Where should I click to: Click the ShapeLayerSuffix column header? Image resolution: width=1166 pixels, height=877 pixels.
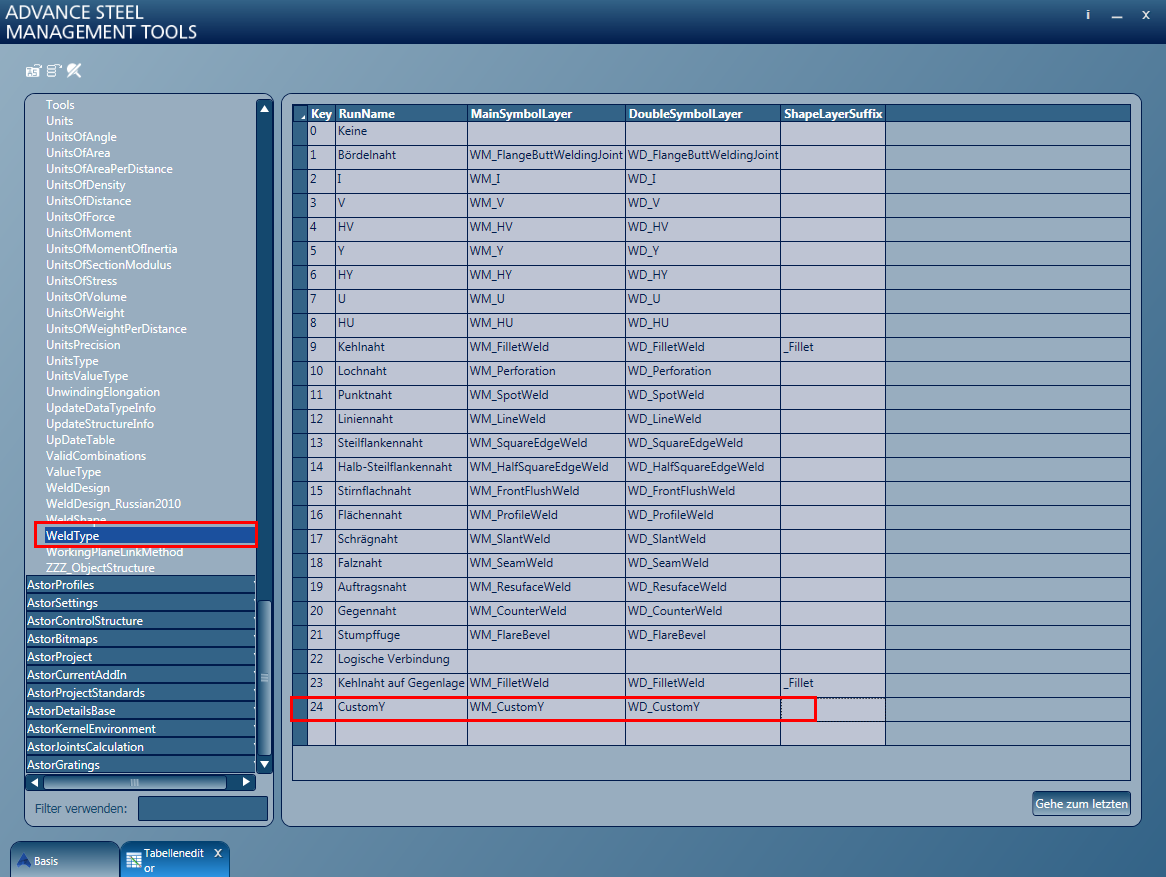[833, 114]
